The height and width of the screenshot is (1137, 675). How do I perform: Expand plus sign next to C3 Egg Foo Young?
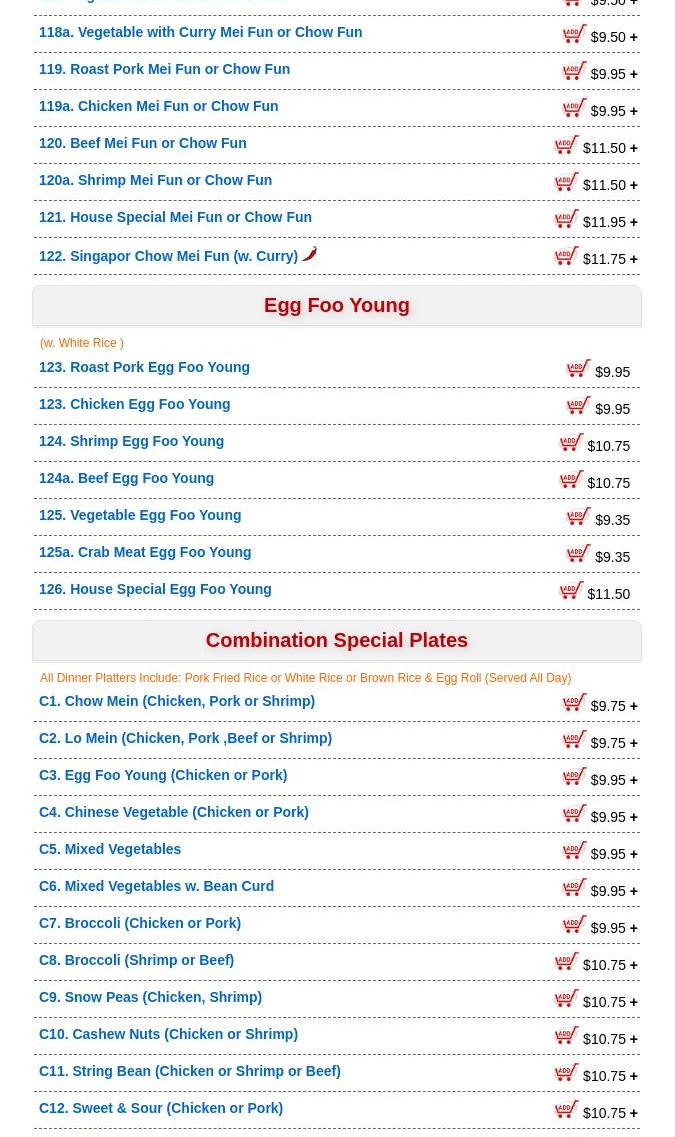click(633, 780)
